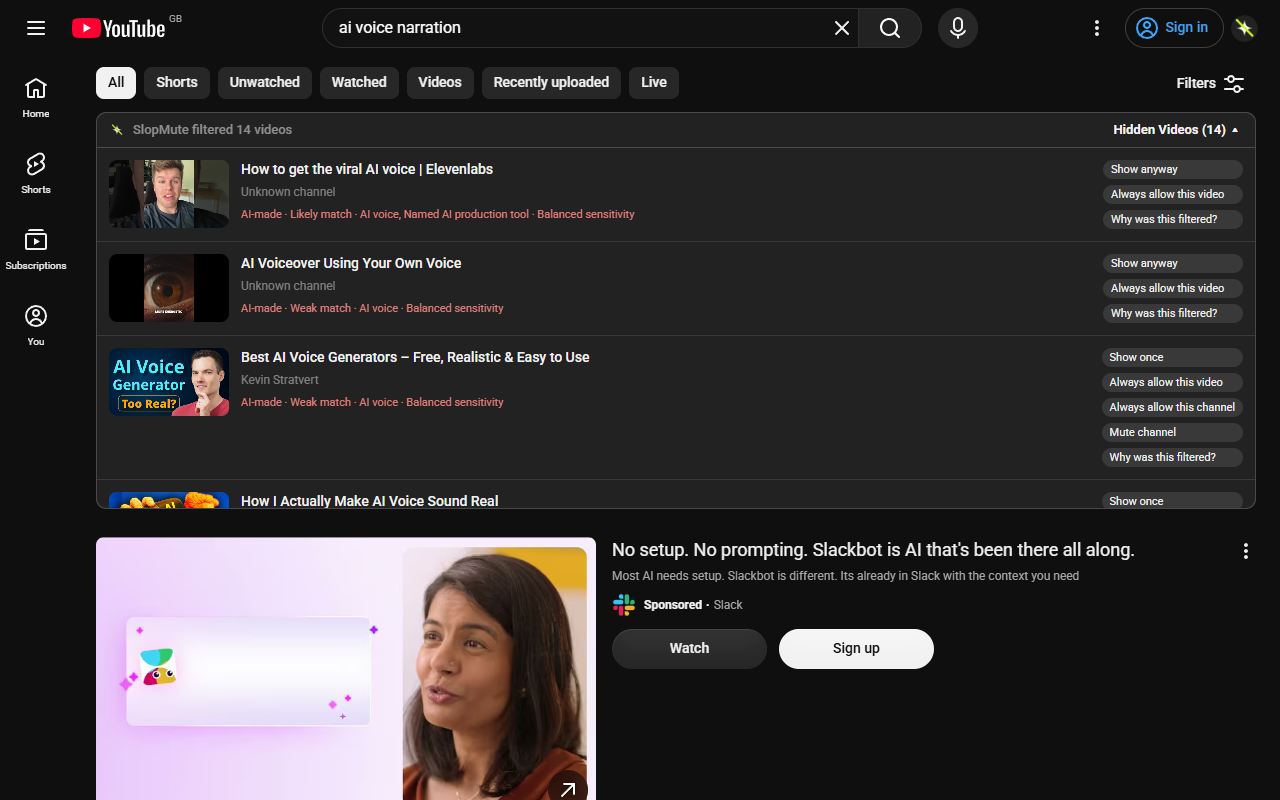Open Subscriptions in the sidebar

(36, 250)
